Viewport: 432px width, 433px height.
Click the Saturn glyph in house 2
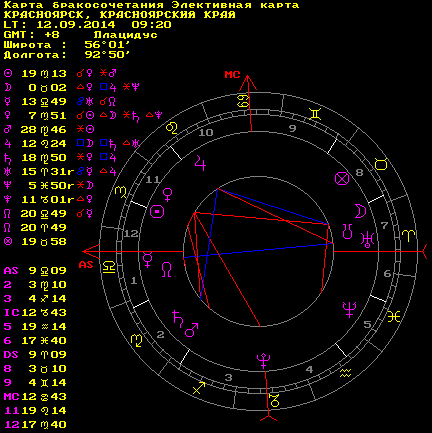178,318
